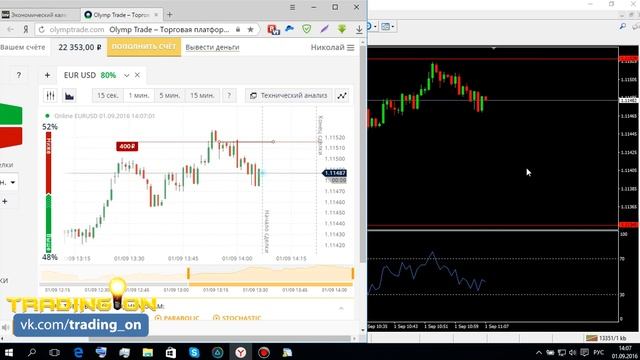640x360 pixels.
Task: Click the MetaTrader search magnifier icon
Action: click(x=622, y=27)
